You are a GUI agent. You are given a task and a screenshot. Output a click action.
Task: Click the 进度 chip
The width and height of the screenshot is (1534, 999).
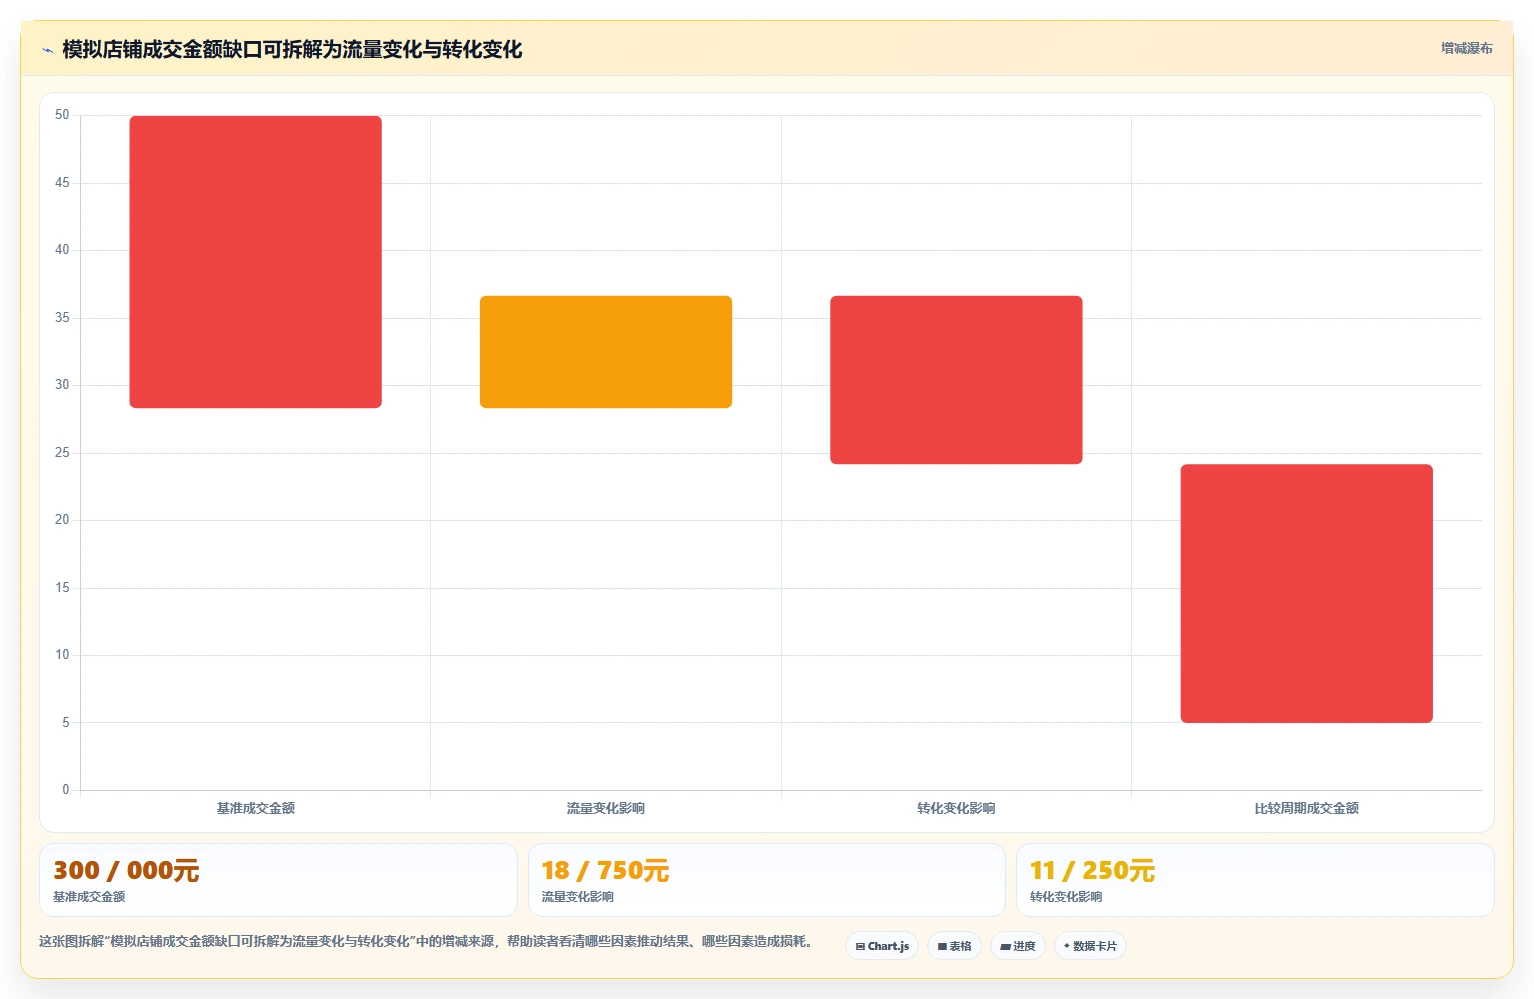tap(1018, 946)
